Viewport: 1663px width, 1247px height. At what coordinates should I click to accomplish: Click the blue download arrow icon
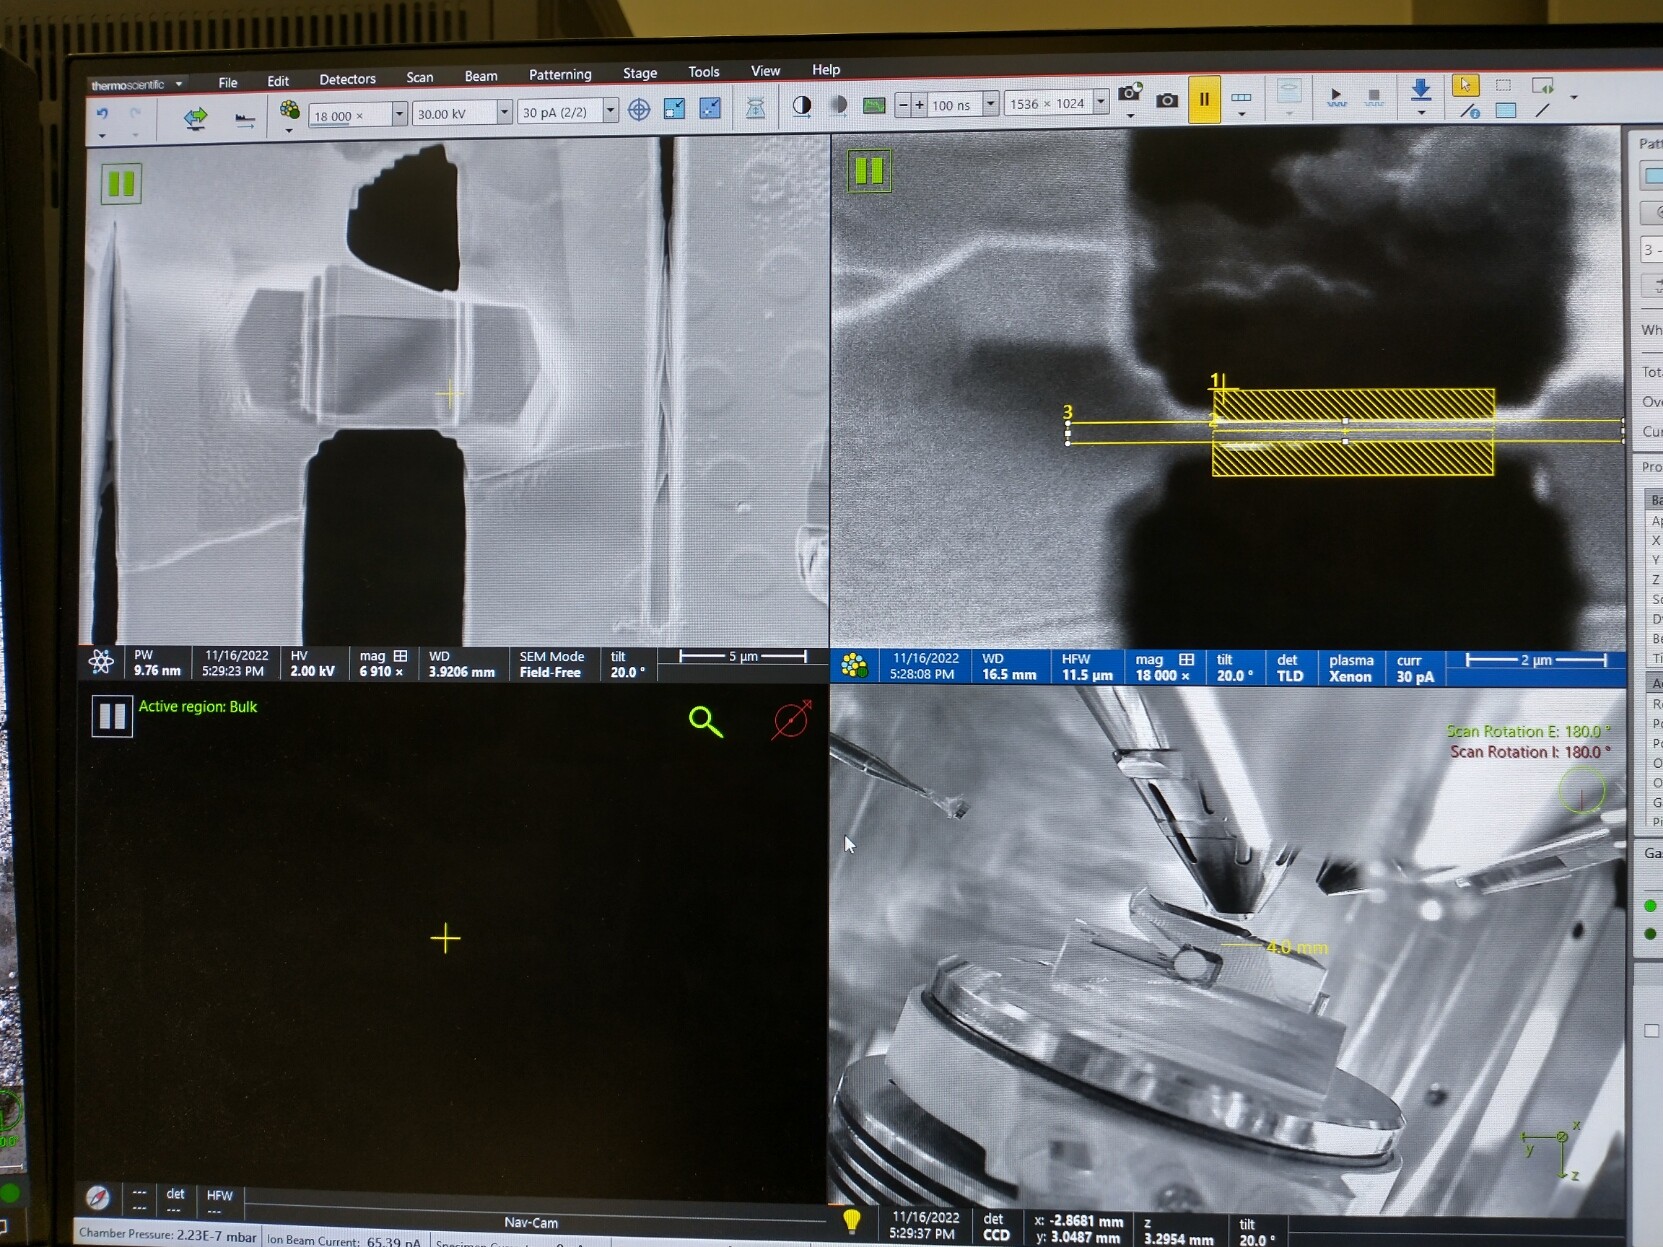[1420, 90]
